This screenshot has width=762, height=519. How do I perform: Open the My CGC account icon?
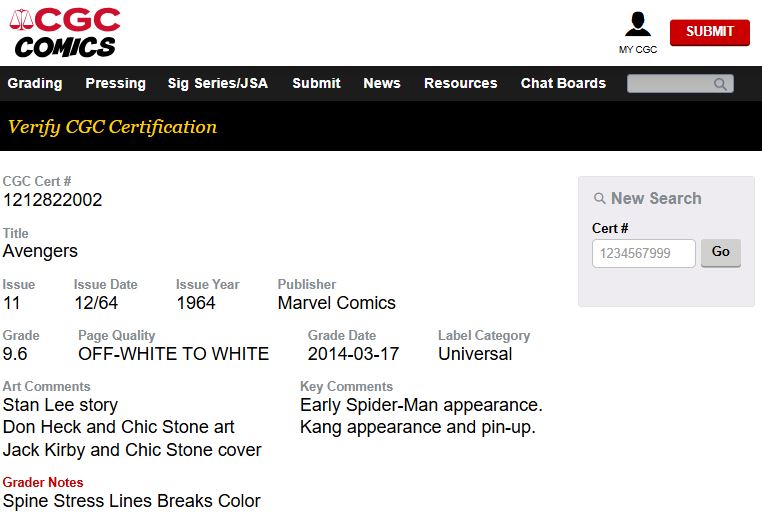638,24
